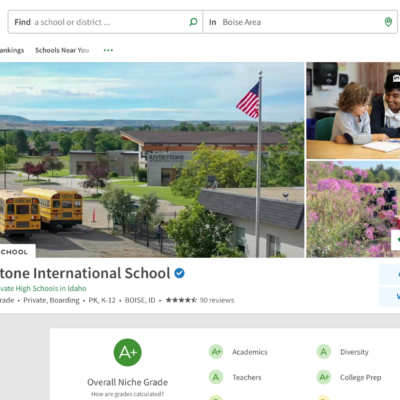The height and width of the screenshot is (400, 400).
Task: Open the photo of child and teacher
Action: [x=353, y=110]
